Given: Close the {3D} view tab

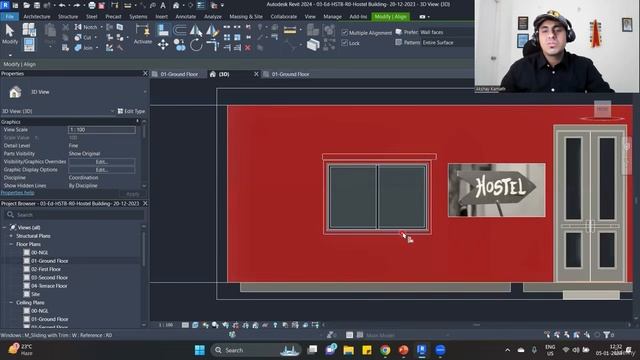Looking at the screenshot, I should coord(256,74).
